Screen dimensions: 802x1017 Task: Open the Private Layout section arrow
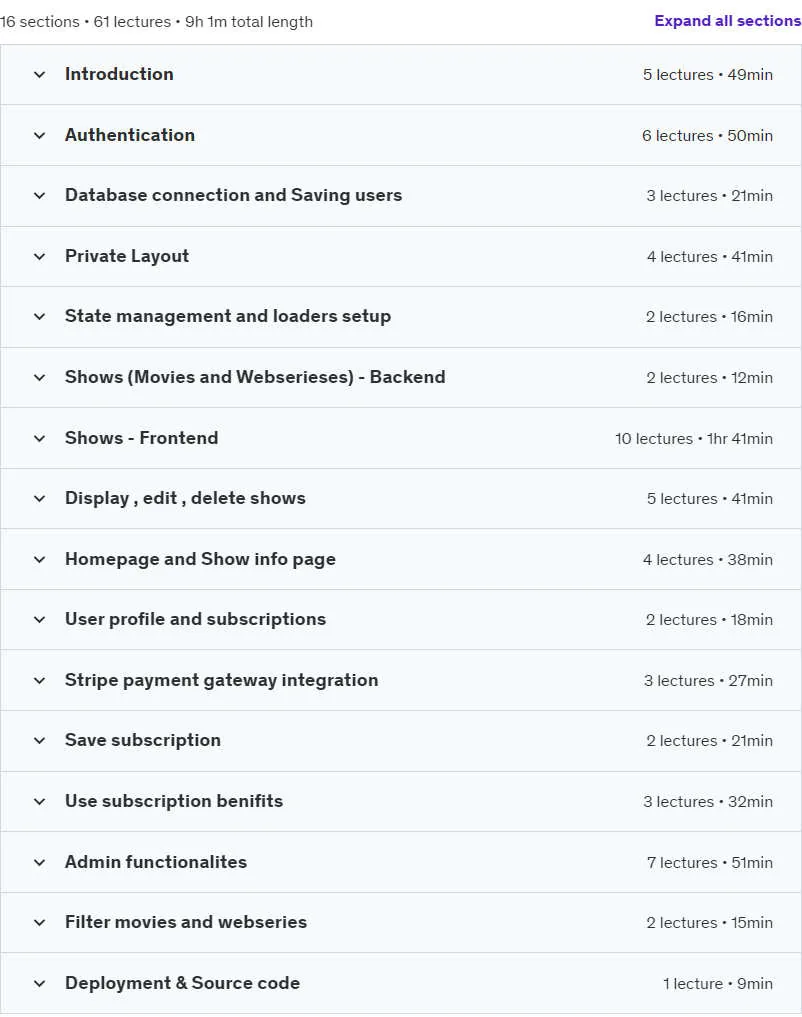tap(40, 257)
